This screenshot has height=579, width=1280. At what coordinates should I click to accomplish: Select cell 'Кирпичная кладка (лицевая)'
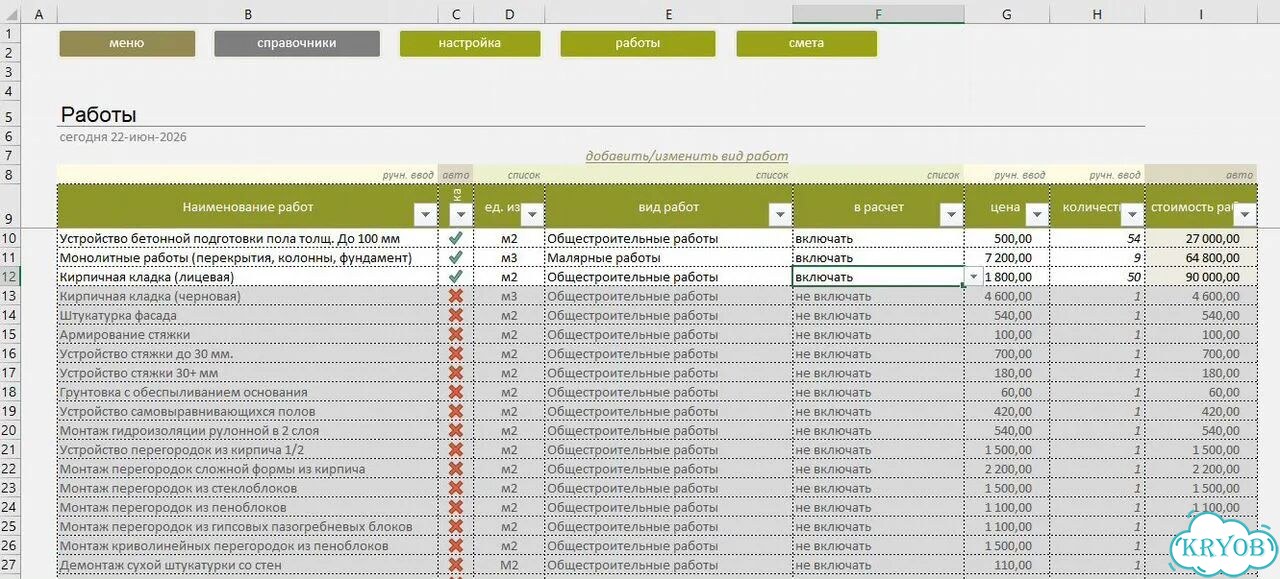248,277
